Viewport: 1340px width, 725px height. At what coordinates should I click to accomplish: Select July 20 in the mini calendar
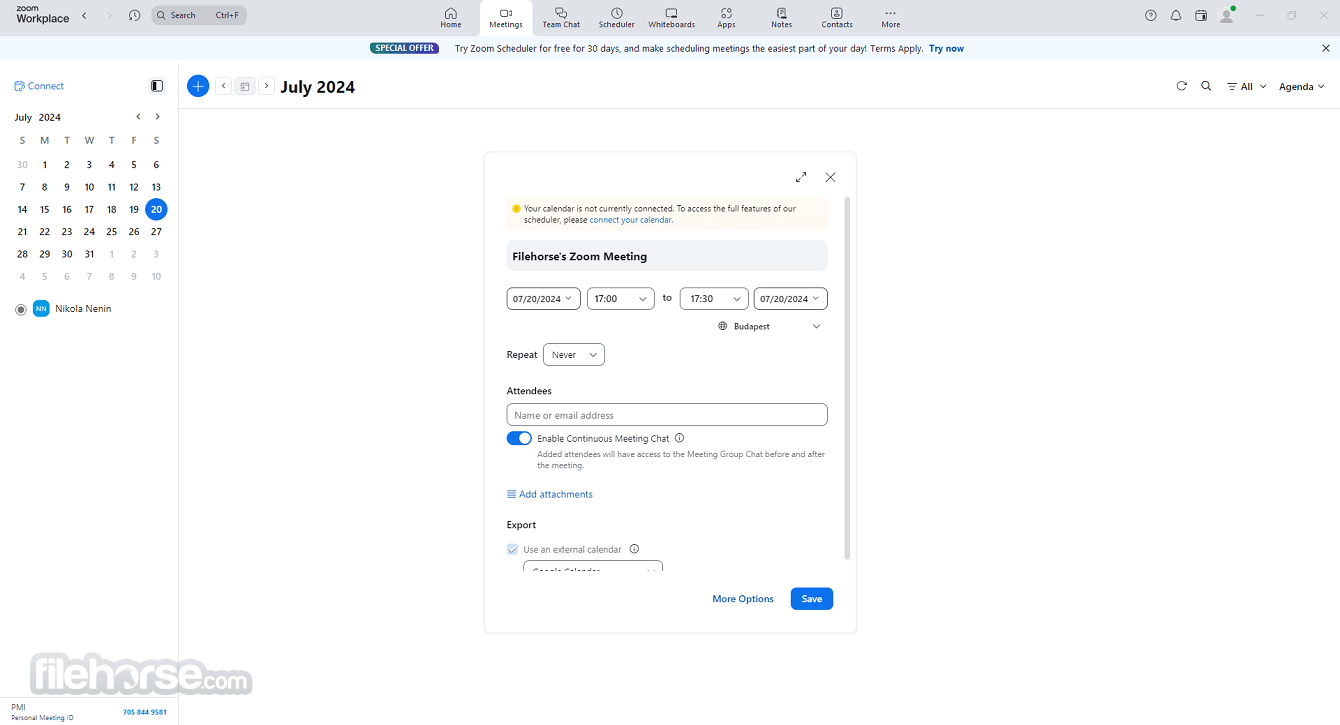click(156, 209)
